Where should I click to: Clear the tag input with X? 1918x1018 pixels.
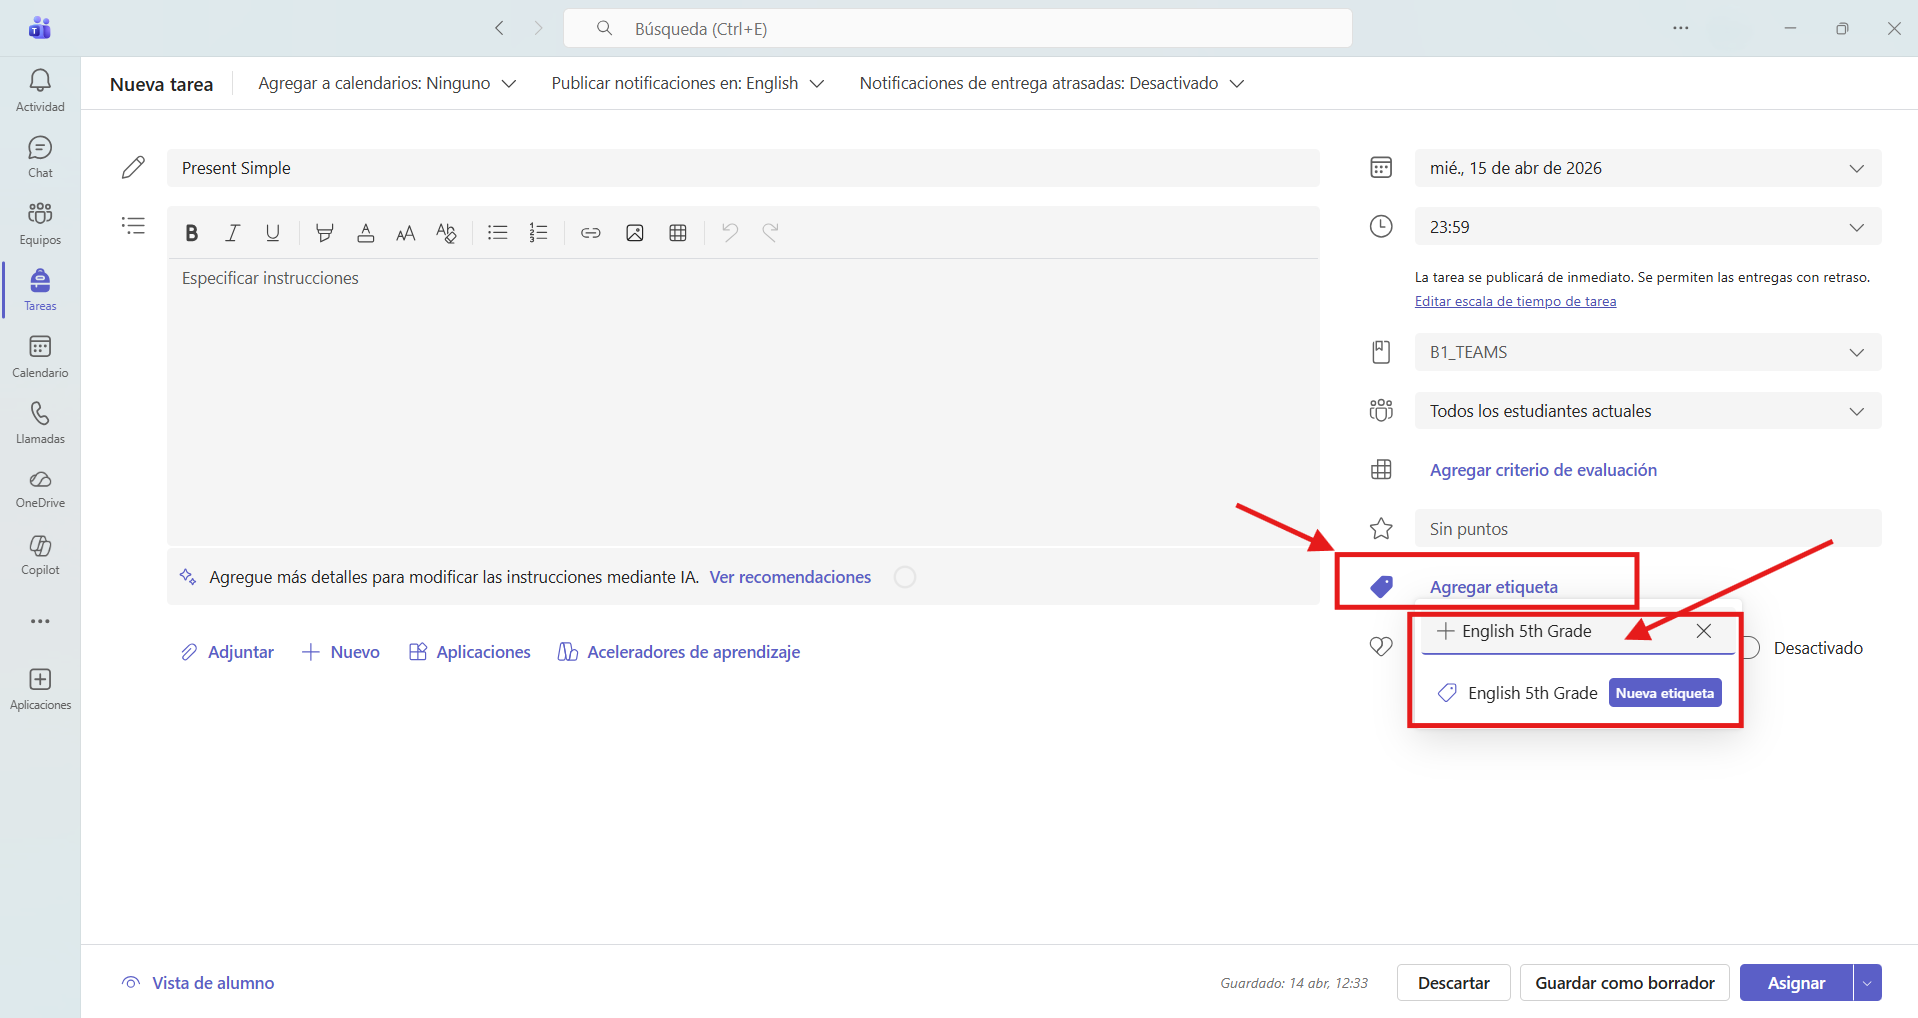(x=1704, y=631)
